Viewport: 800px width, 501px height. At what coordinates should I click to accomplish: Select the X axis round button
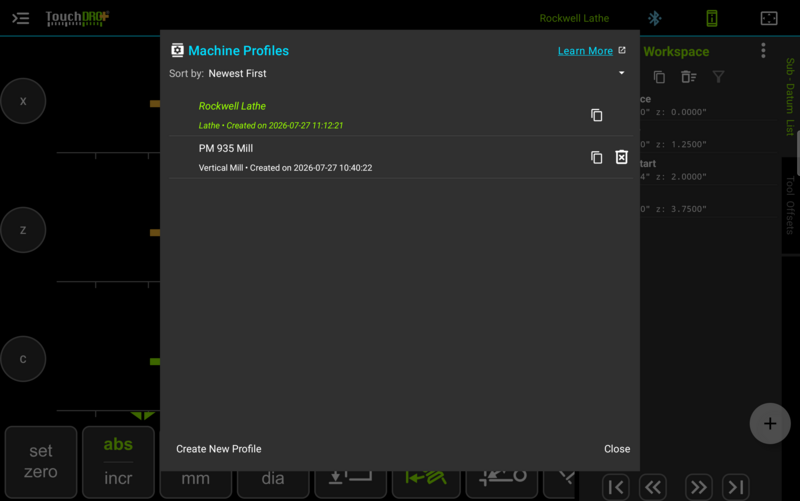click(23, 101)
